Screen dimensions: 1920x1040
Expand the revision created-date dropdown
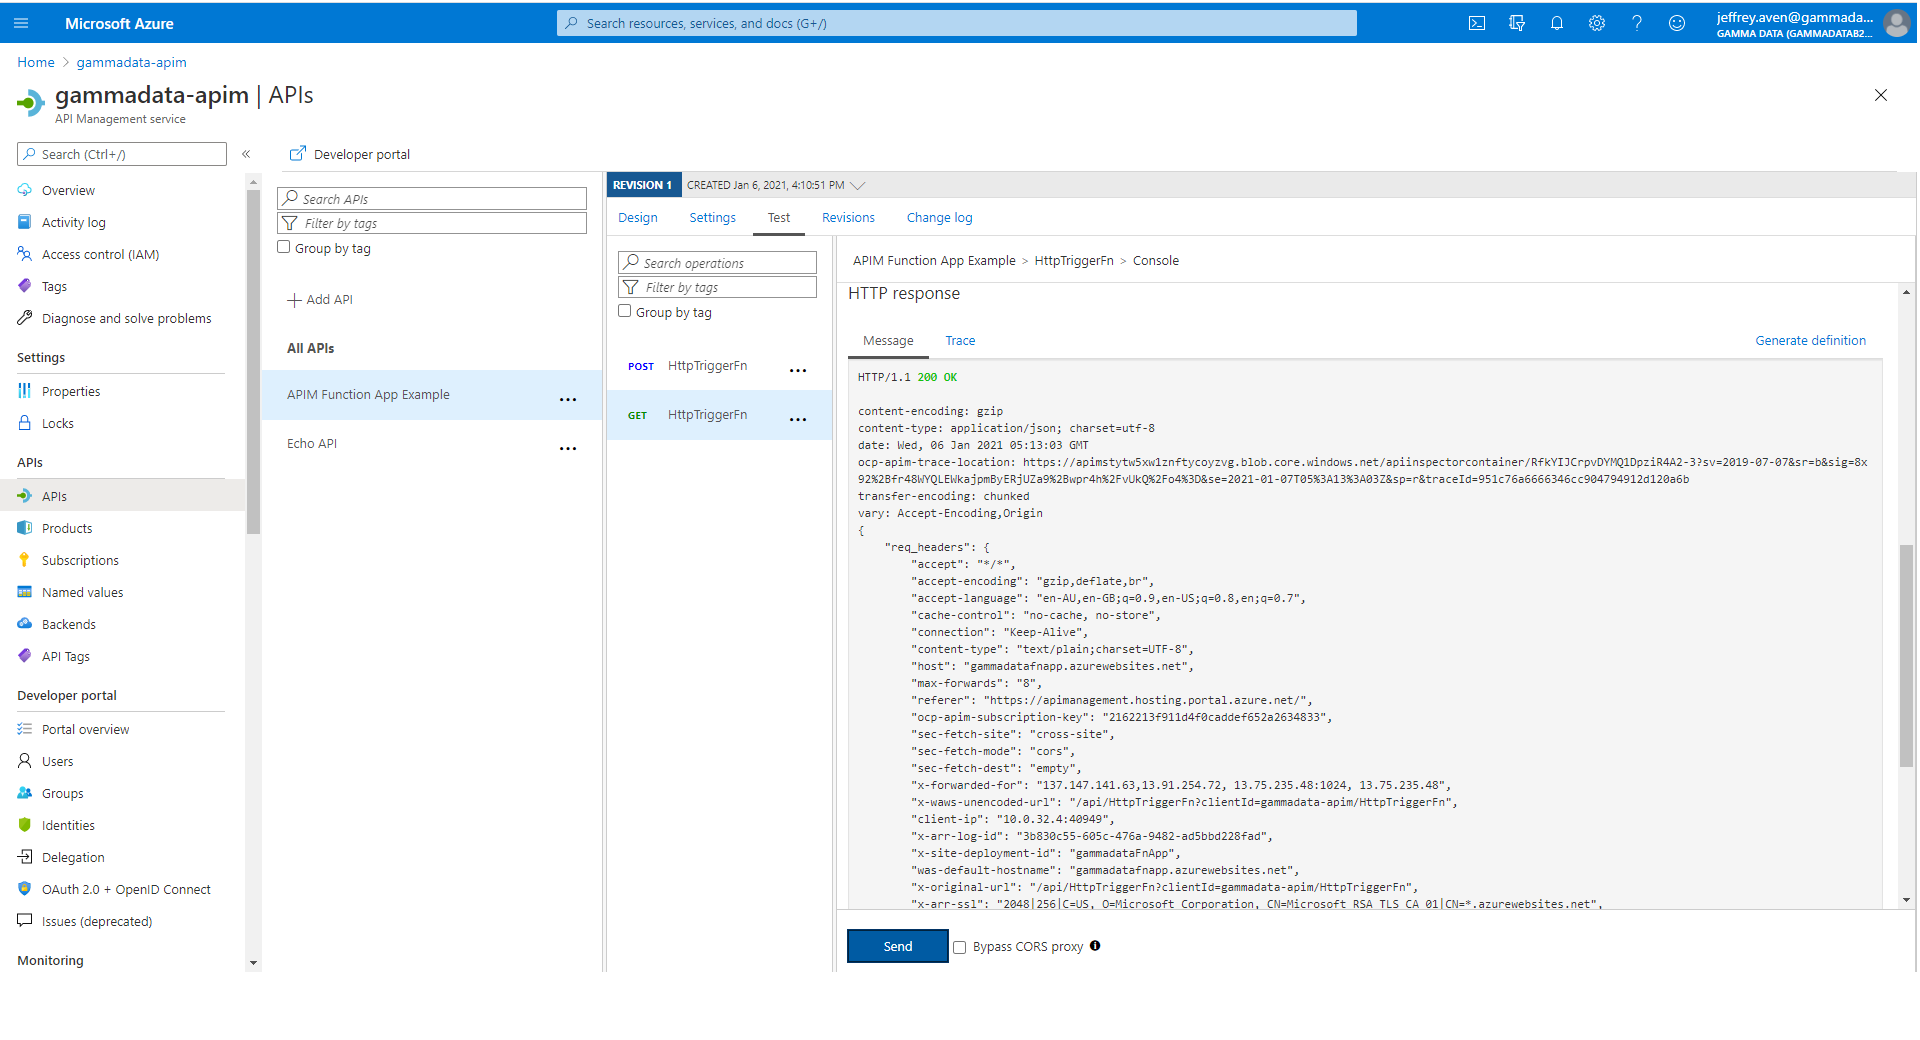click(x=857, y=185)
